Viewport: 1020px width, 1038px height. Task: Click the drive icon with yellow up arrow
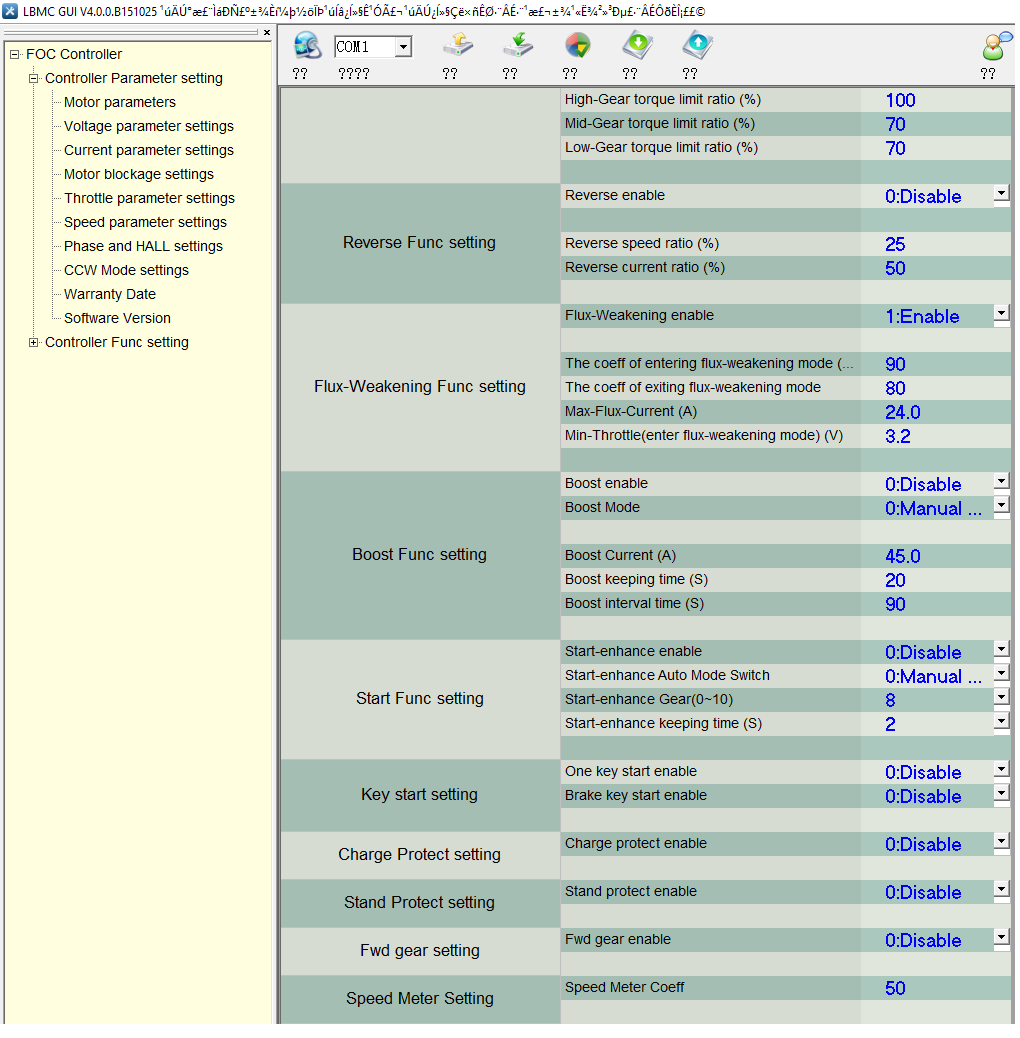pos(457,46)
